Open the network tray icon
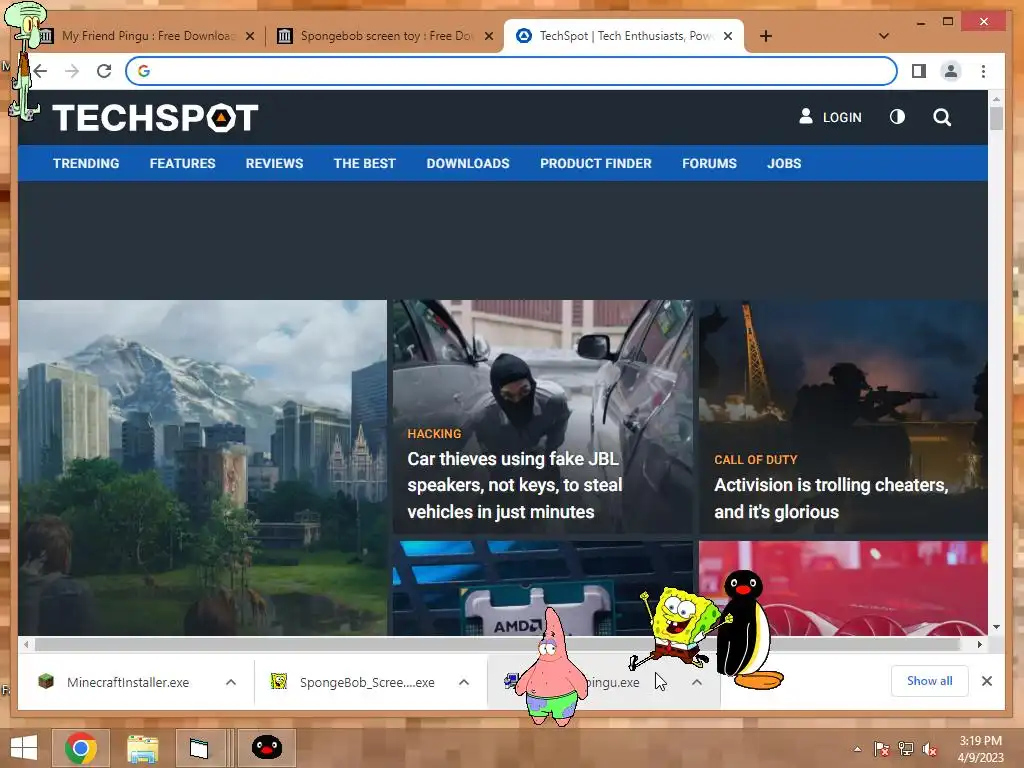This screenshot has width=1024, height=768. 906,749
